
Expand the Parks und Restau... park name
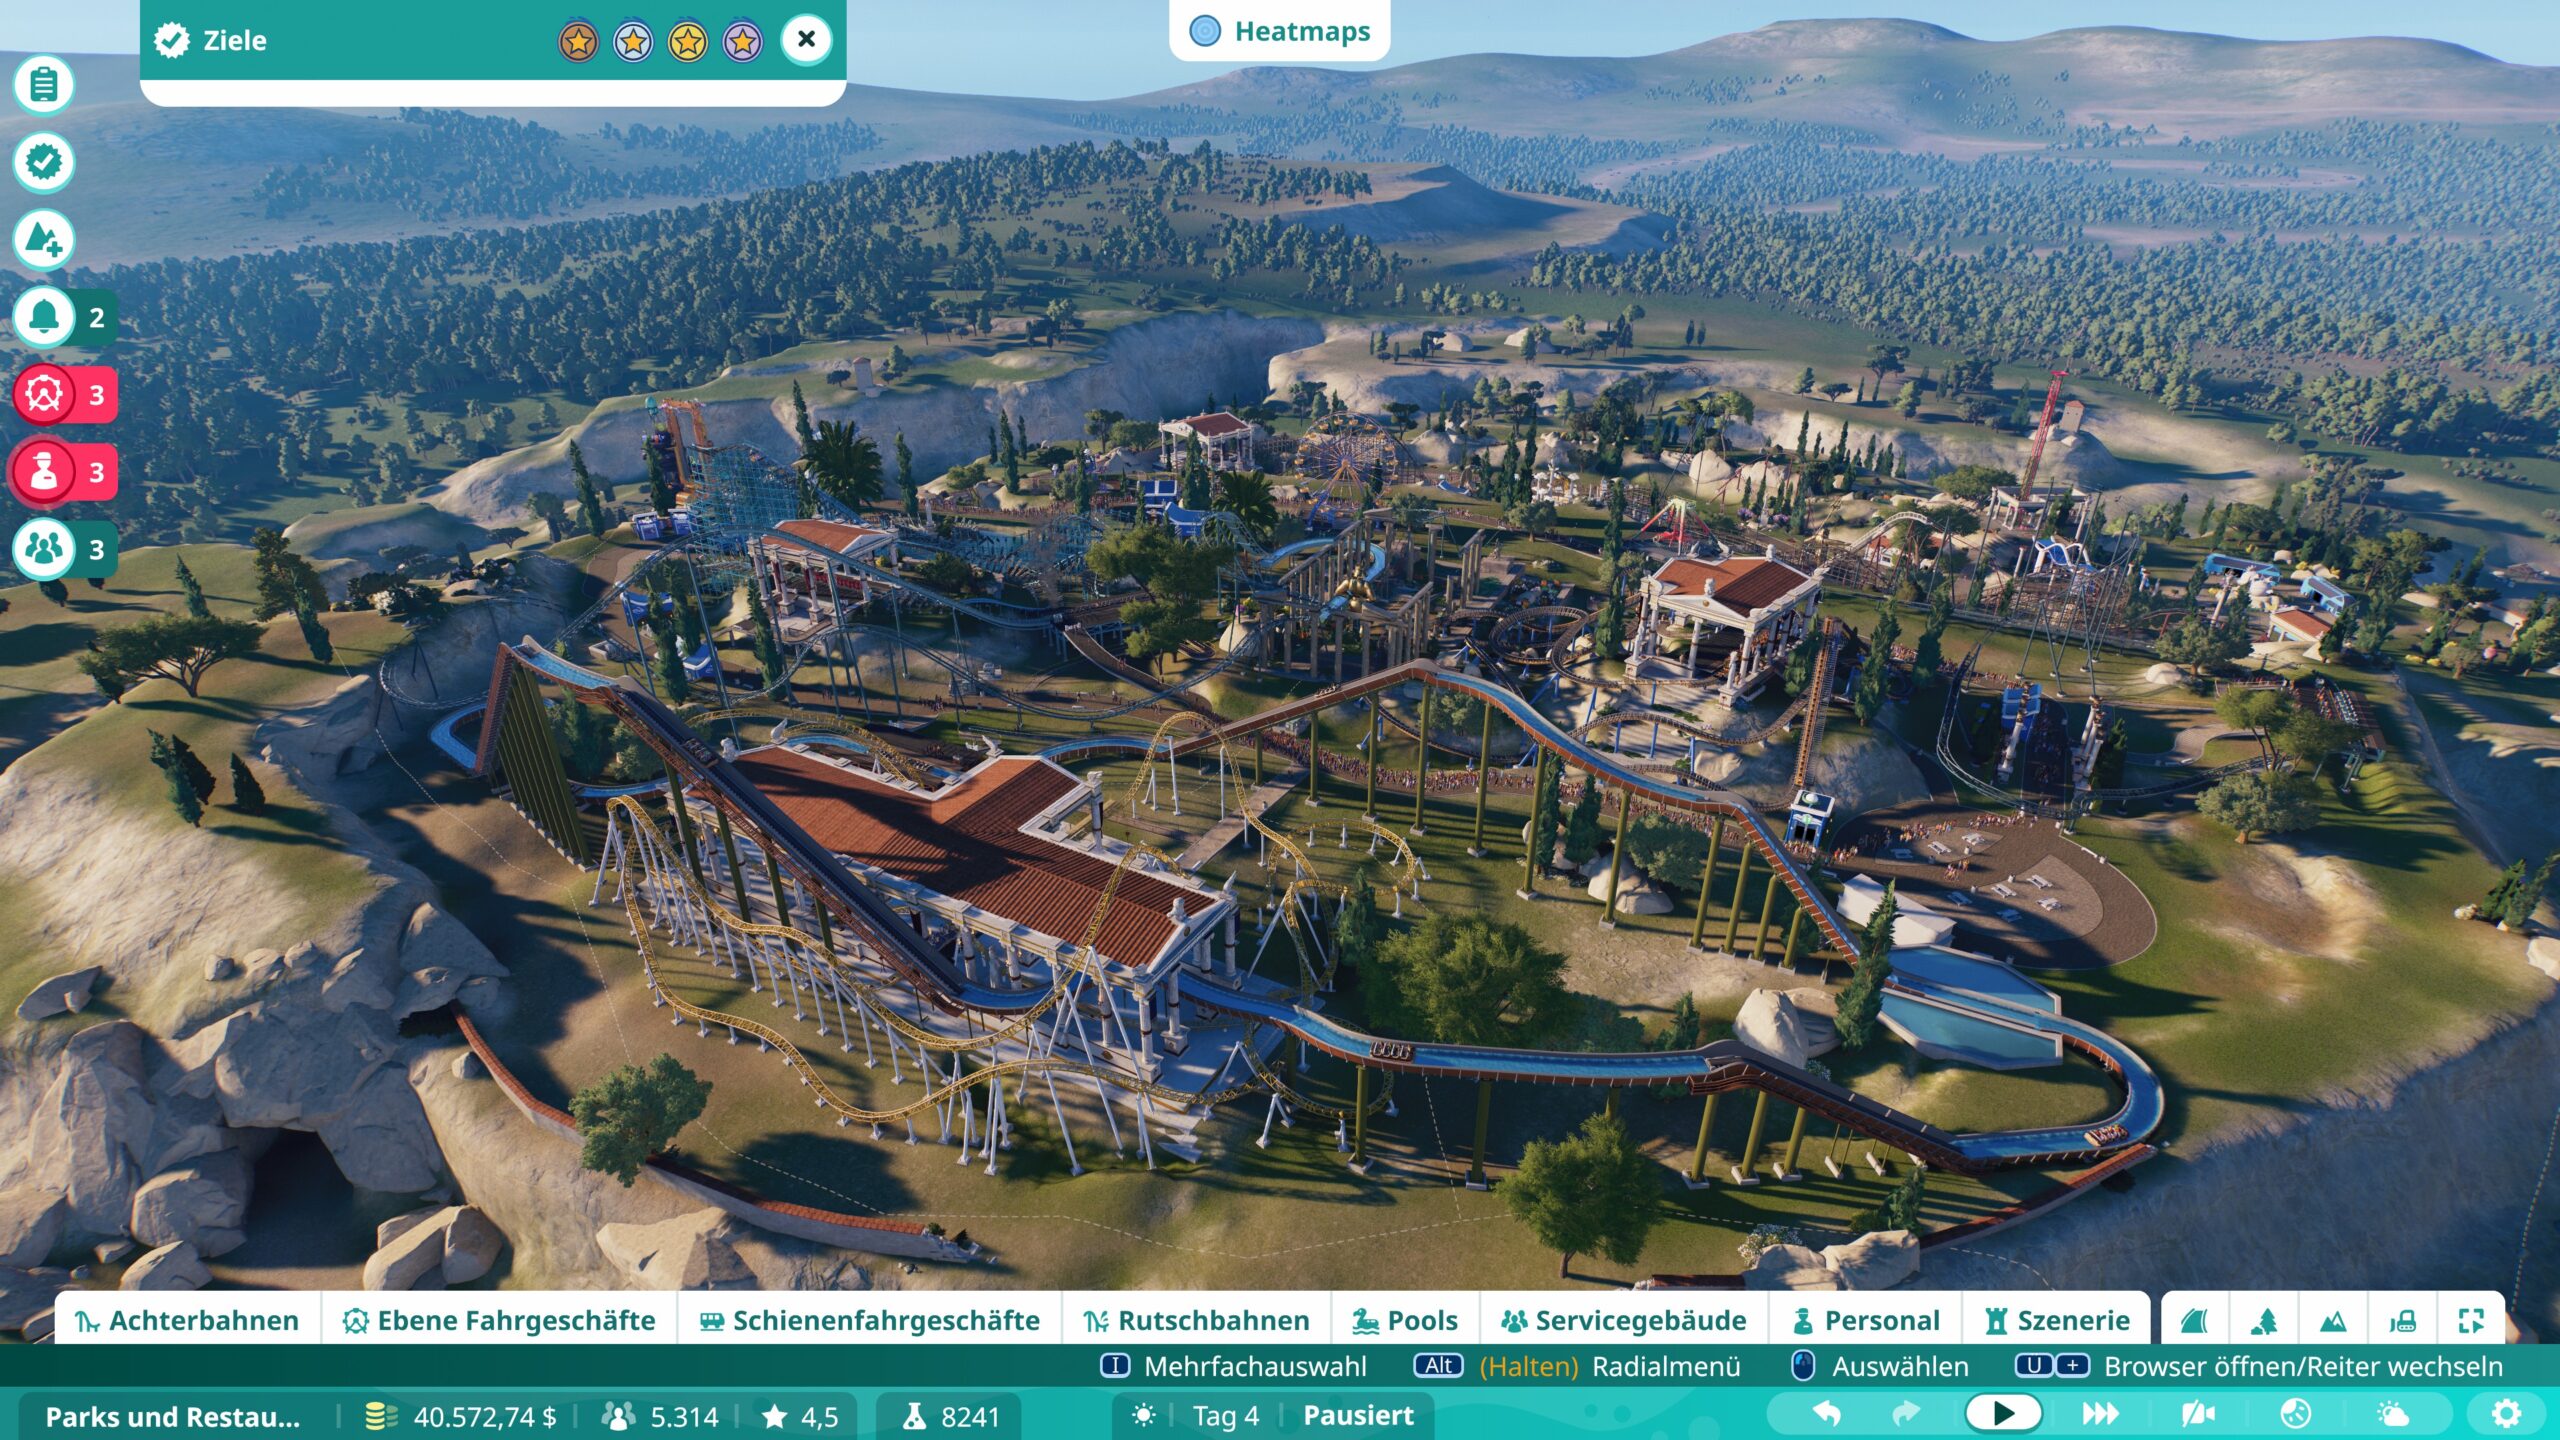pyautogui.click(x=172, y=1417)
